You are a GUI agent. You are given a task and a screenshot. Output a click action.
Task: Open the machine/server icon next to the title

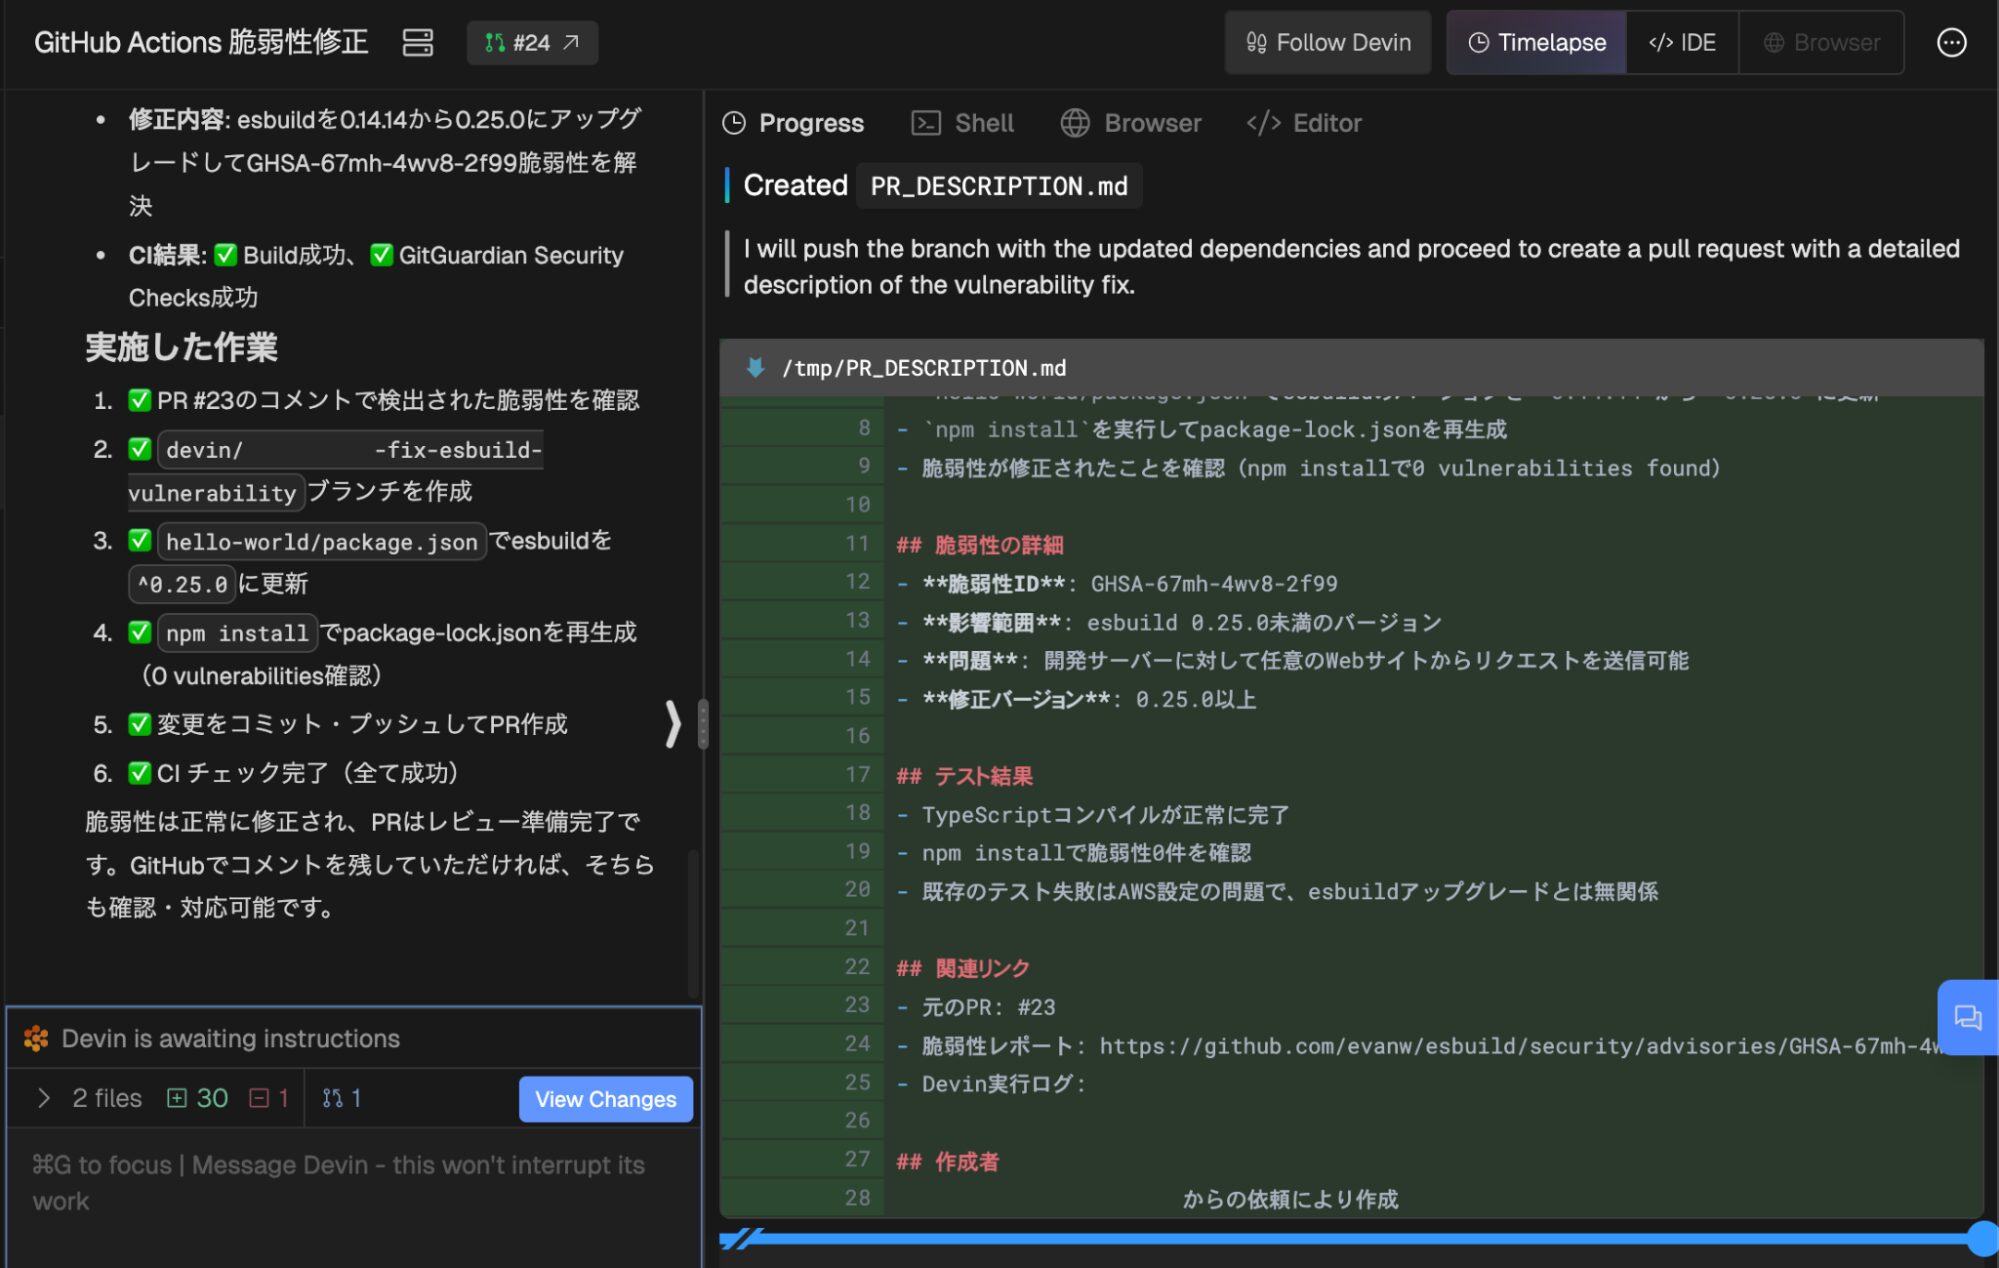(x=417, y=42)
